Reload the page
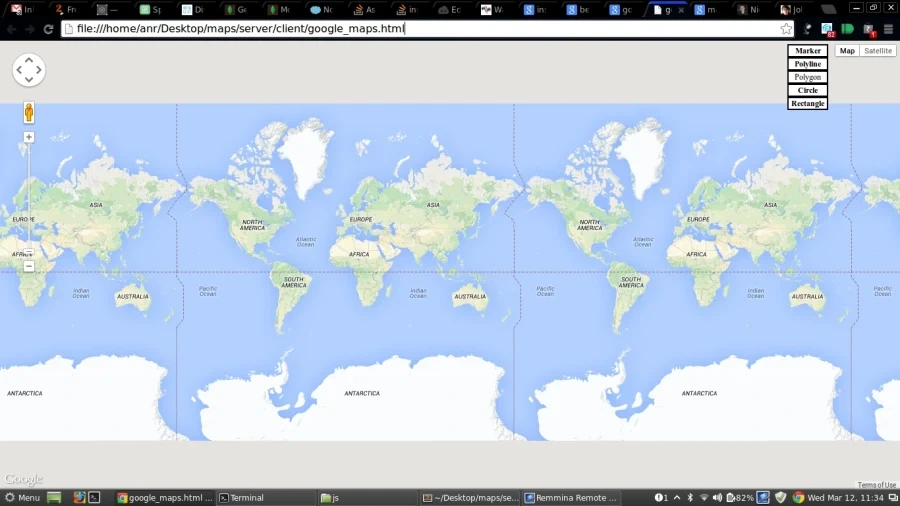900x506 pixels. click(48, 29)
